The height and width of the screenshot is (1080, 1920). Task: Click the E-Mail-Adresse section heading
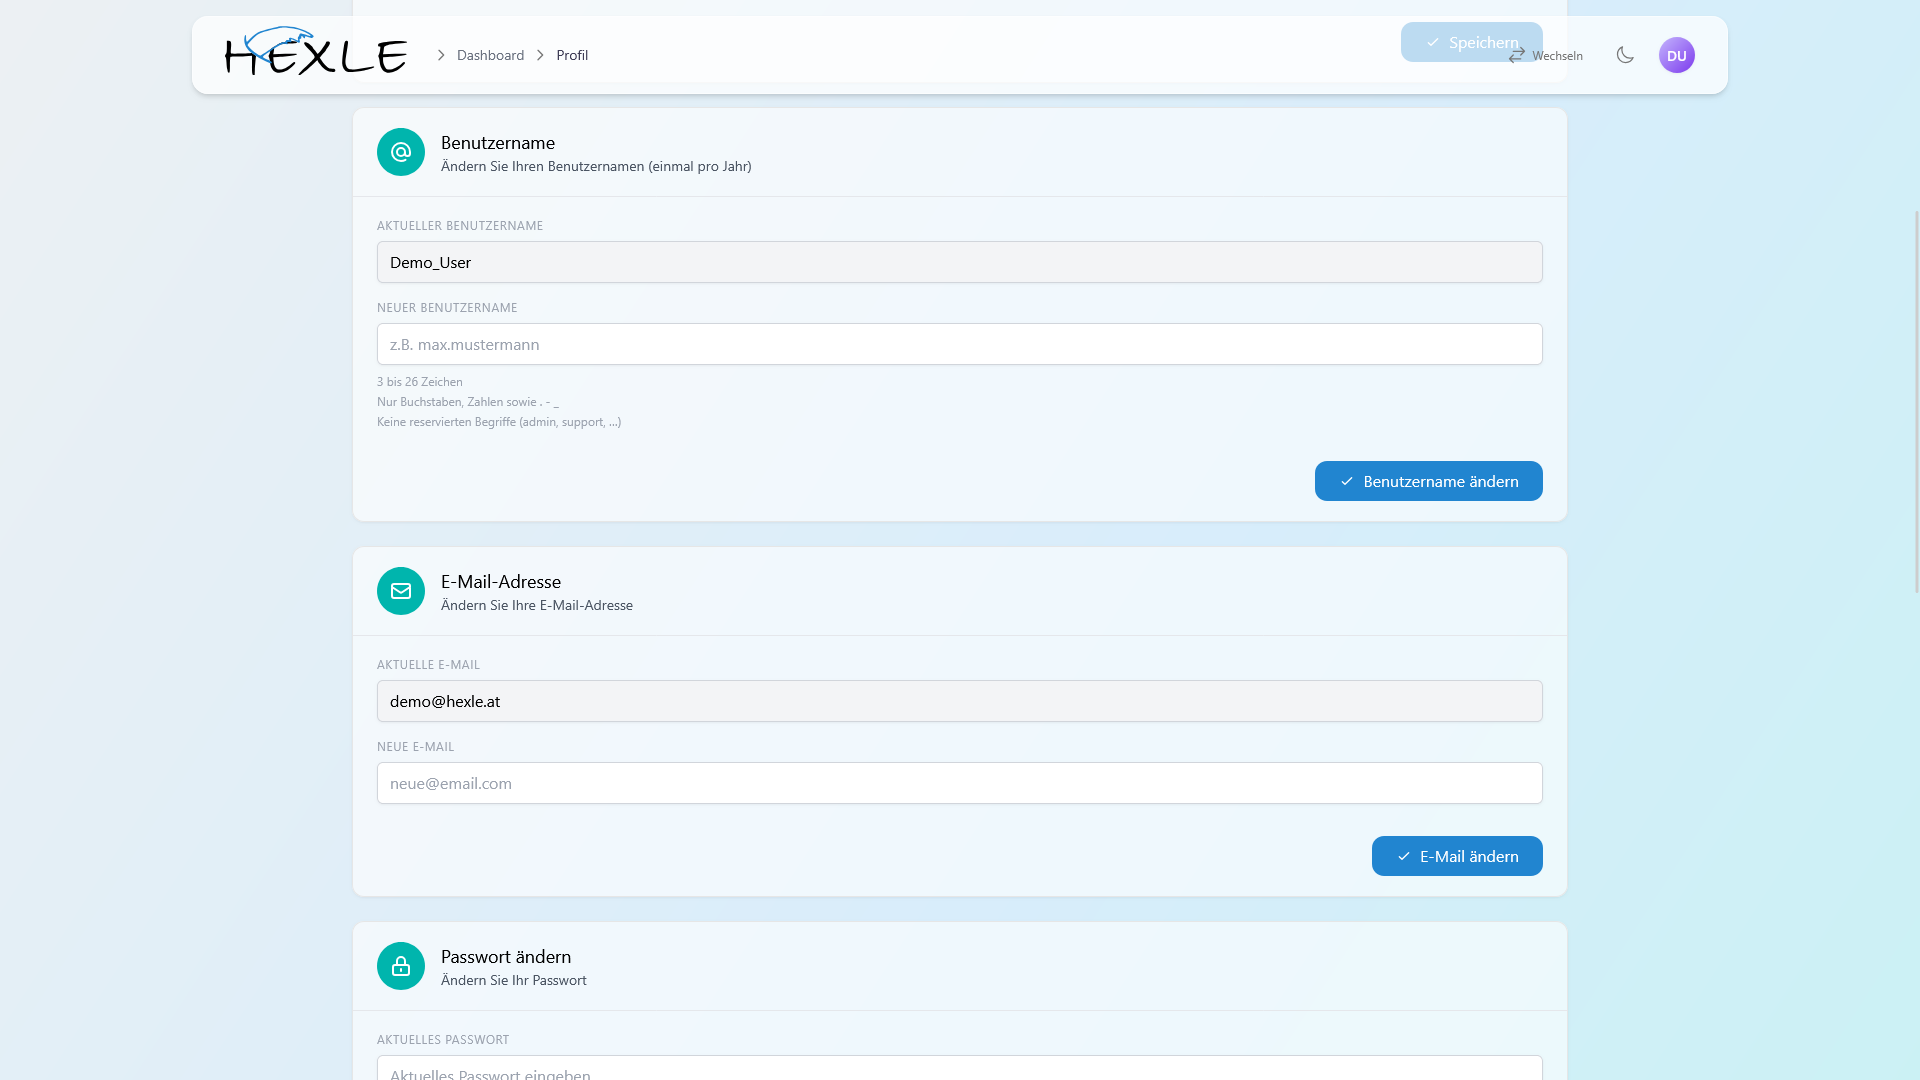click(x=501, y=582)
